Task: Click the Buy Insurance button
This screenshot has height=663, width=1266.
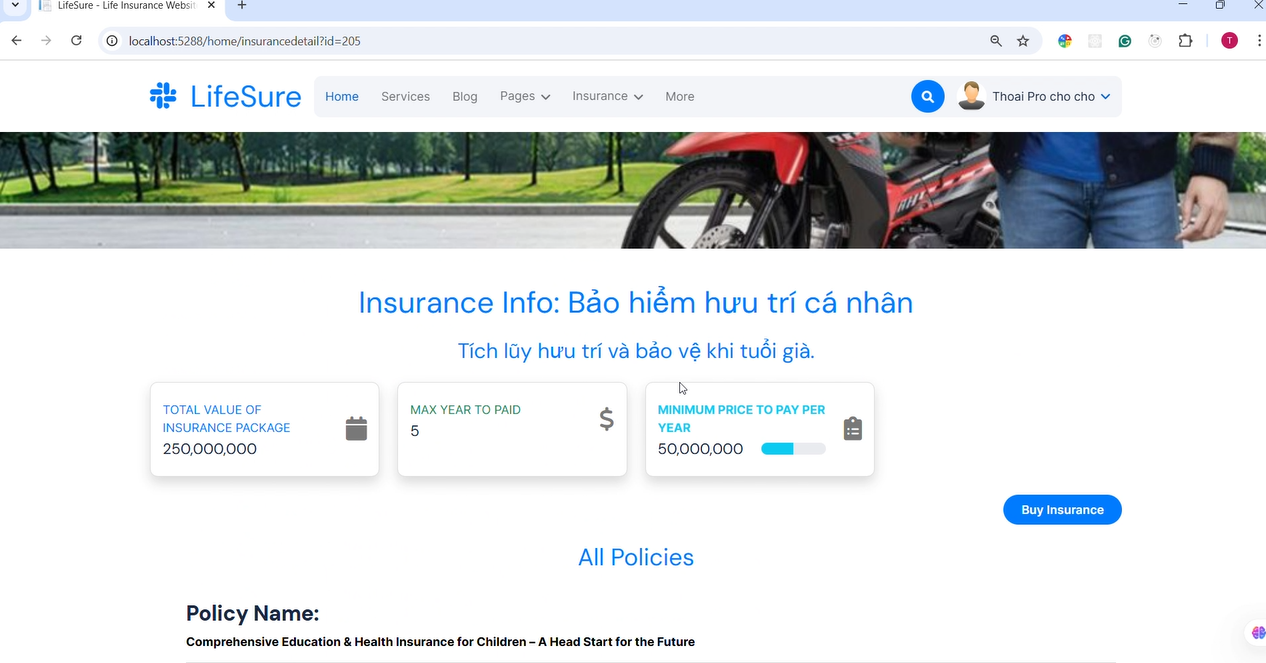Action: pos(1062,510)
